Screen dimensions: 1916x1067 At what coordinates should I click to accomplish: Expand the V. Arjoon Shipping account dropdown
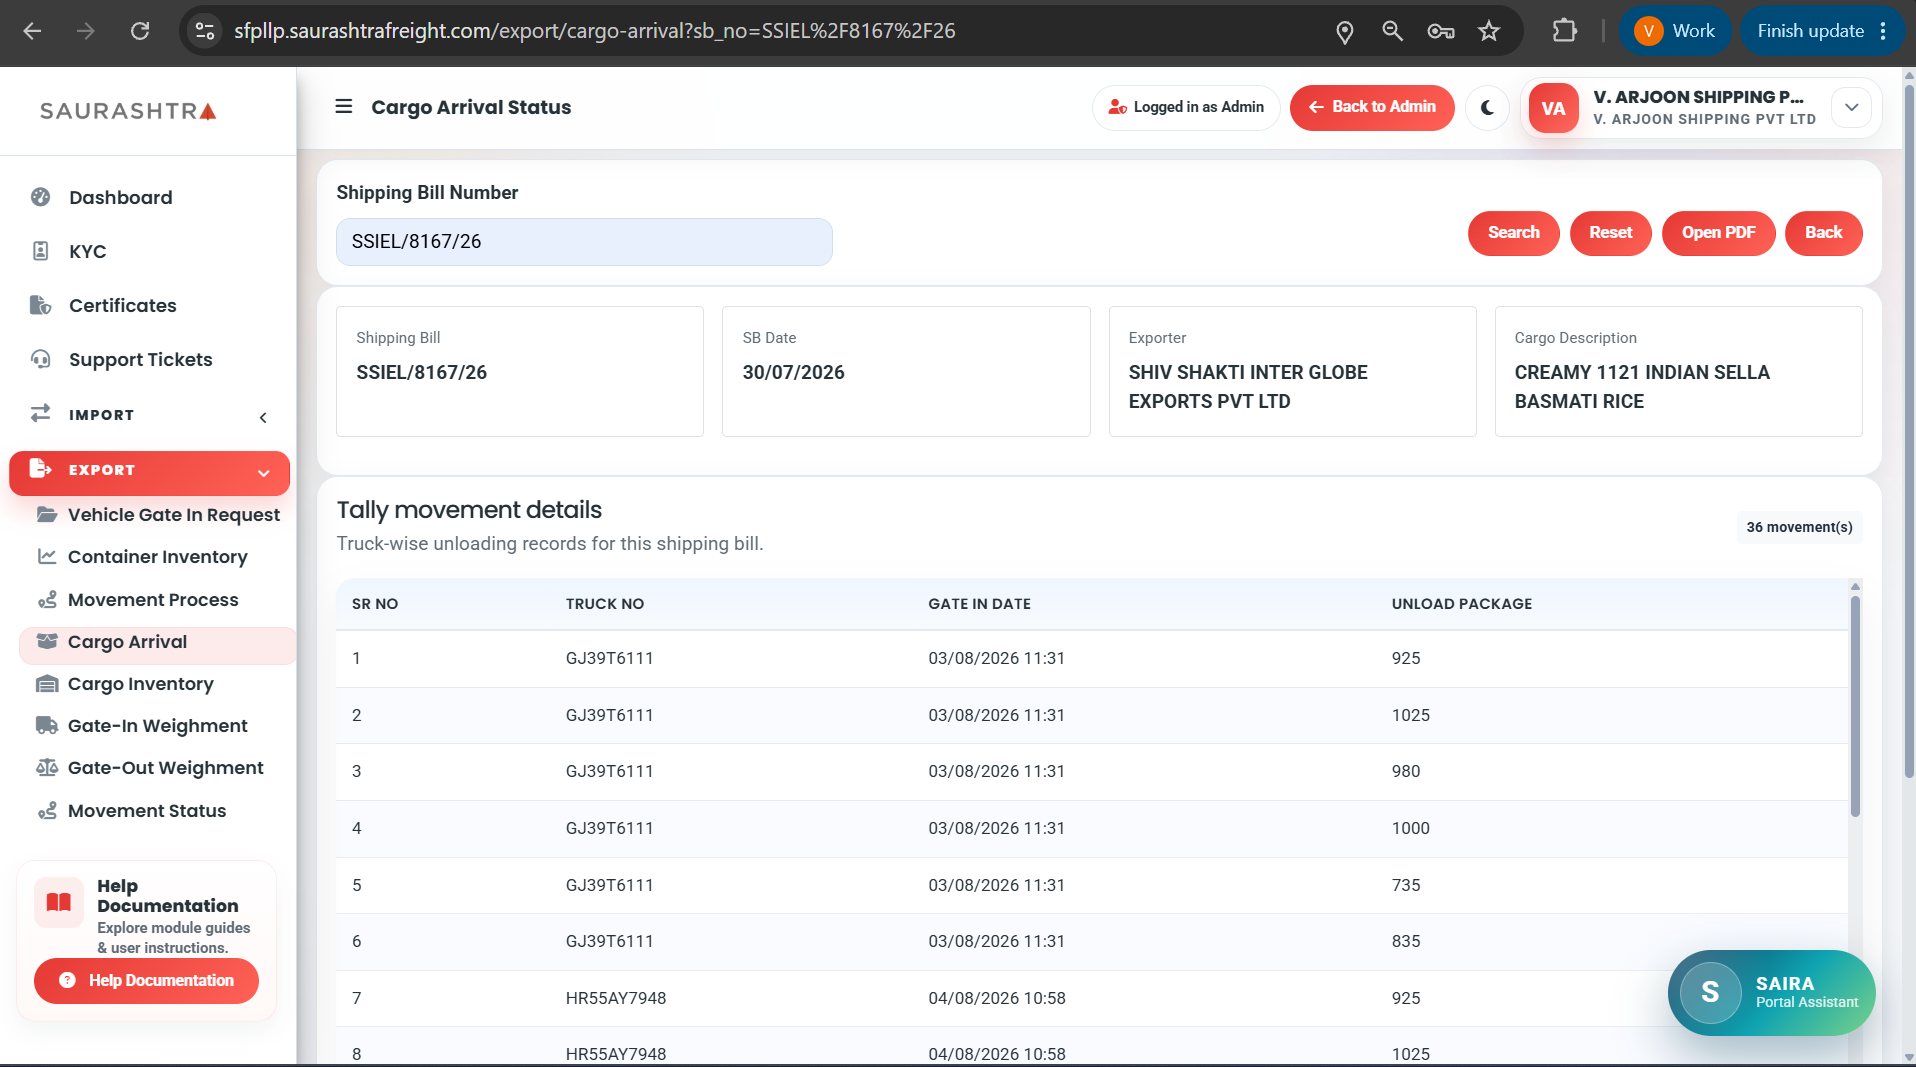(1851, 107)
